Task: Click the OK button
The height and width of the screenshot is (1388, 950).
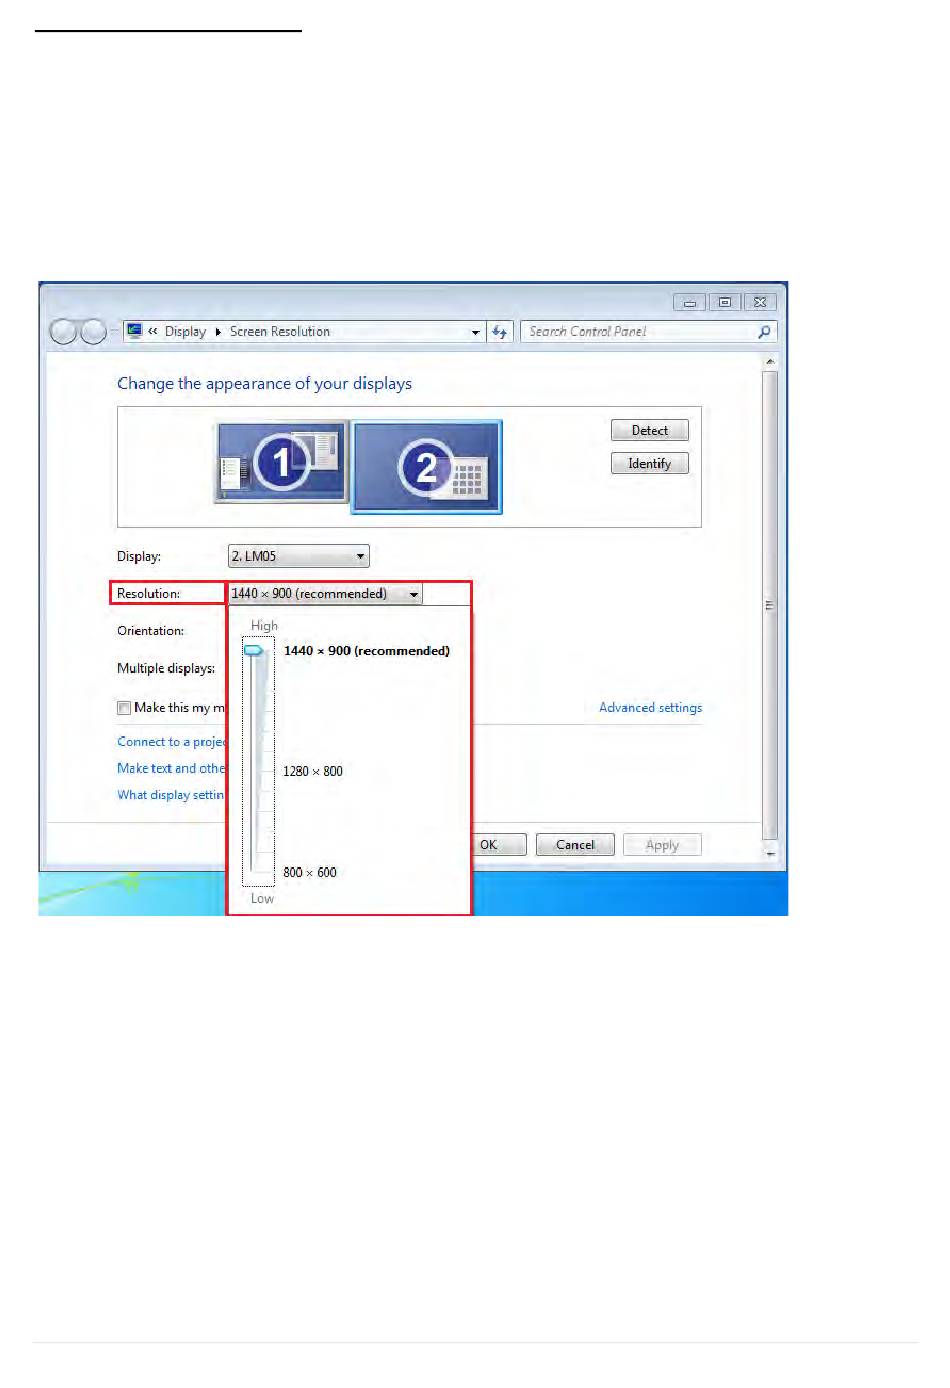Action: coord(499,844)
